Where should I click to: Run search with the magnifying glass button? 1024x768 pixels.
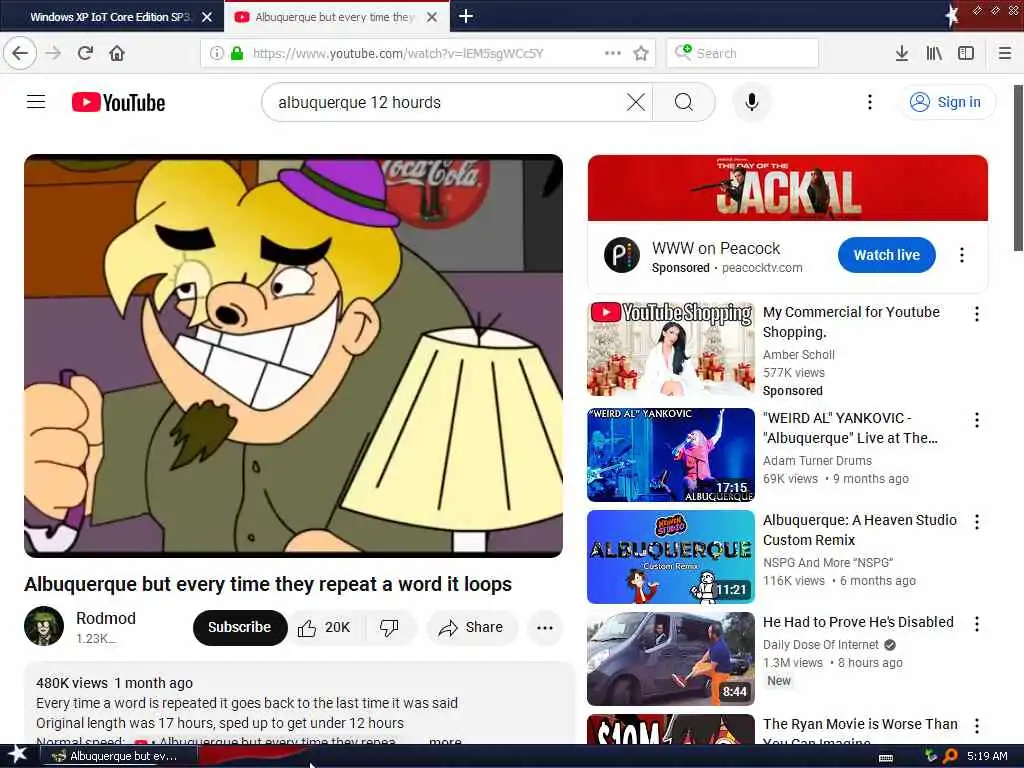[684, 102]
